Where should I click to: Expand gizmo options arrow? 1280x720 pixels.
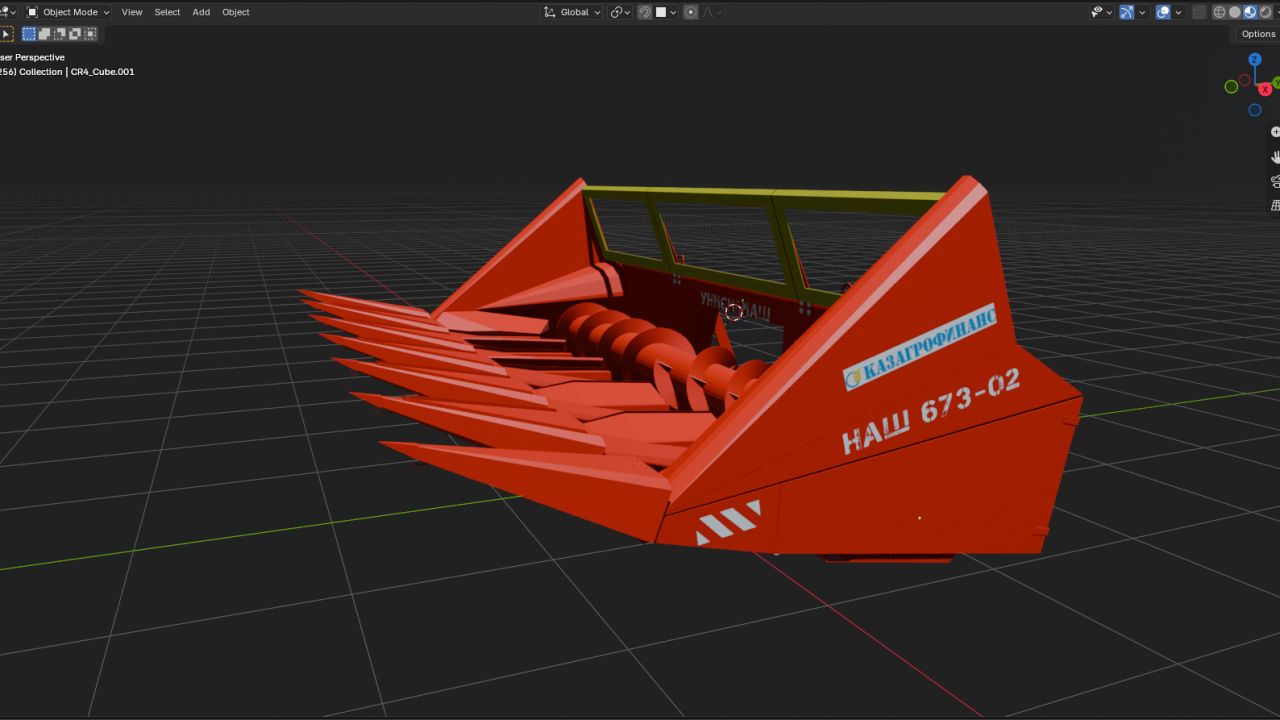pyautogui.click(x=1142, y=12)
